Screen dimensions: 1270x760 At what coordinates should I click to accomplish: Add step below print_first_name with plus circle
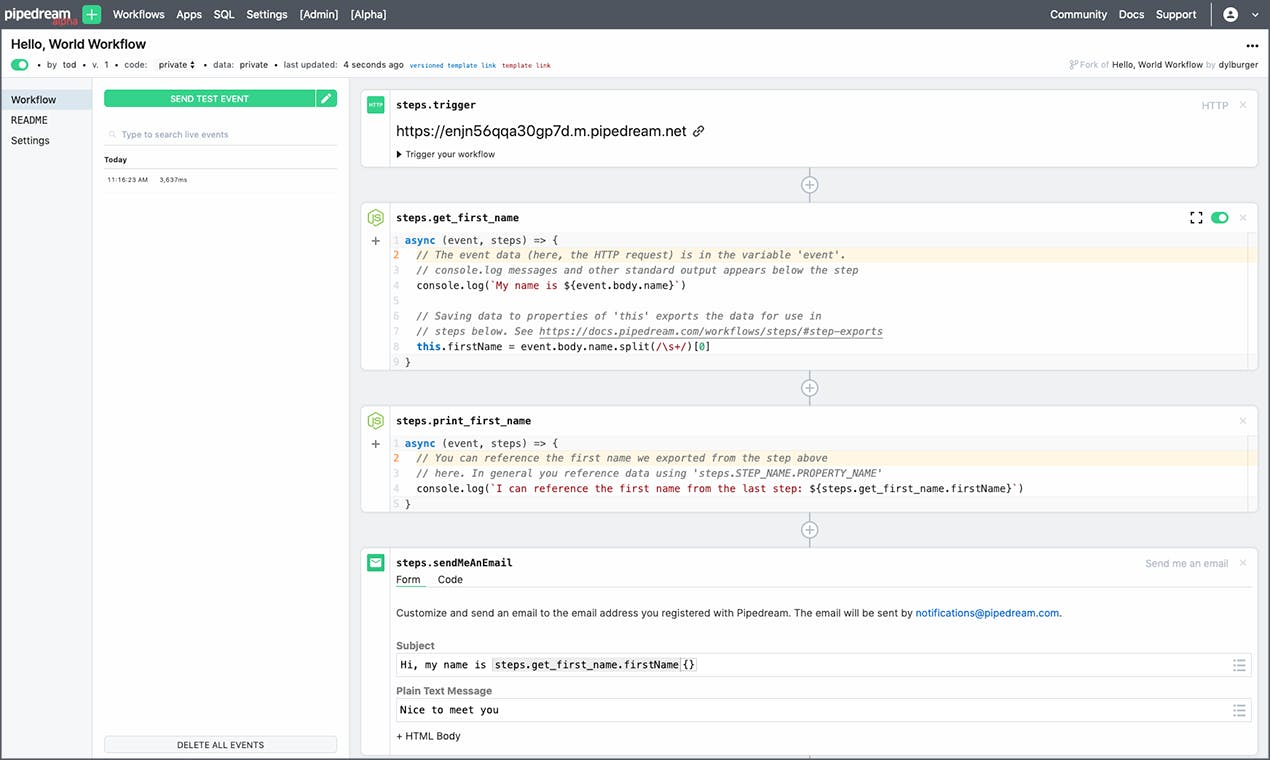coord(810,530)
